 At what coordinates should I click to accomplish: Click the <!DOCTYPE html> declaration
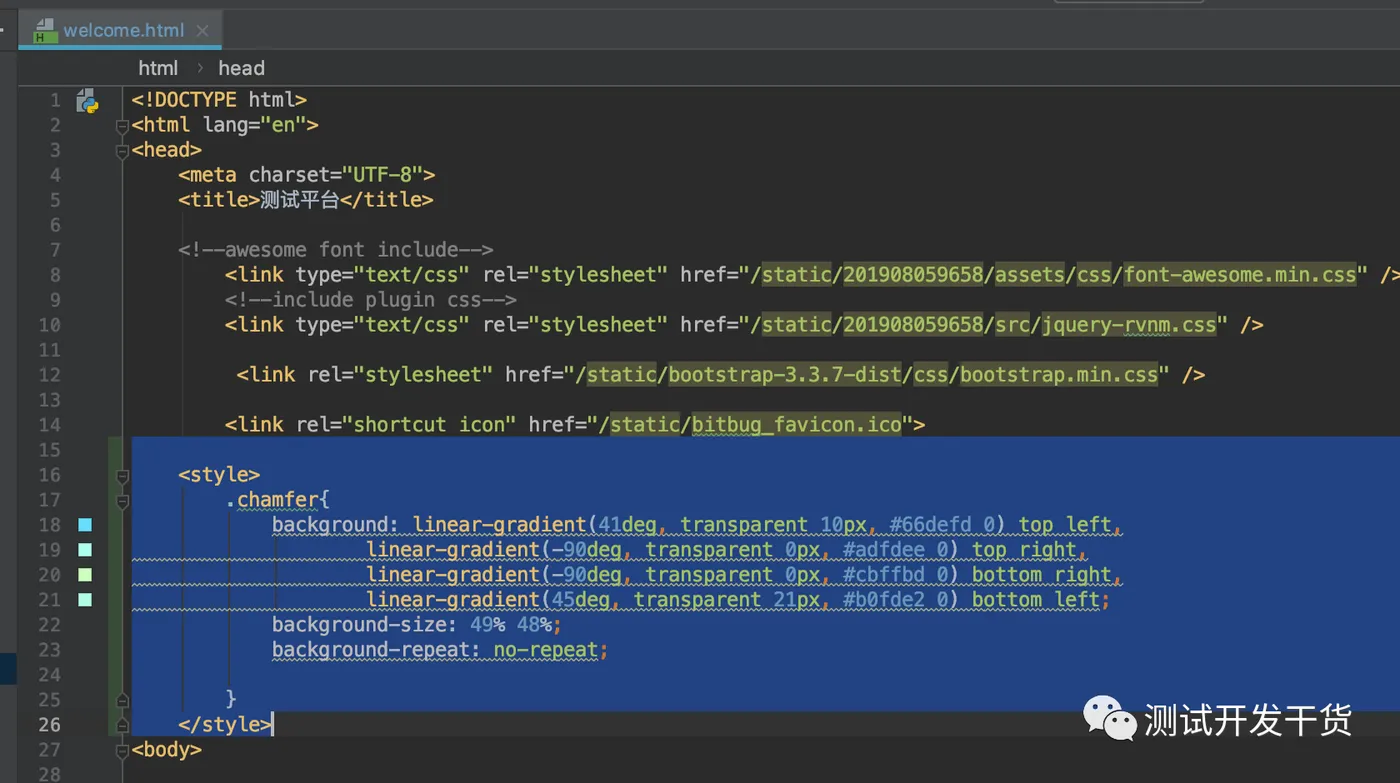[219, 100]
